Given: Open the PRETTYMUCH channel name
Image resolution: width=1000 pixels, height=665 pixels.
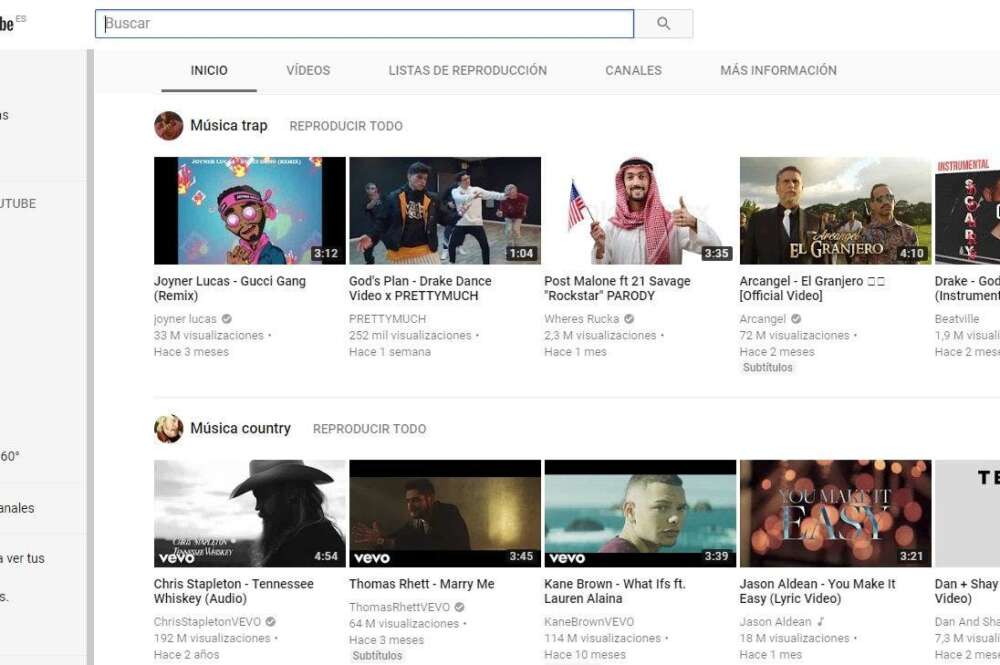Looking at the screenshot, I should (x=387, y=319).
